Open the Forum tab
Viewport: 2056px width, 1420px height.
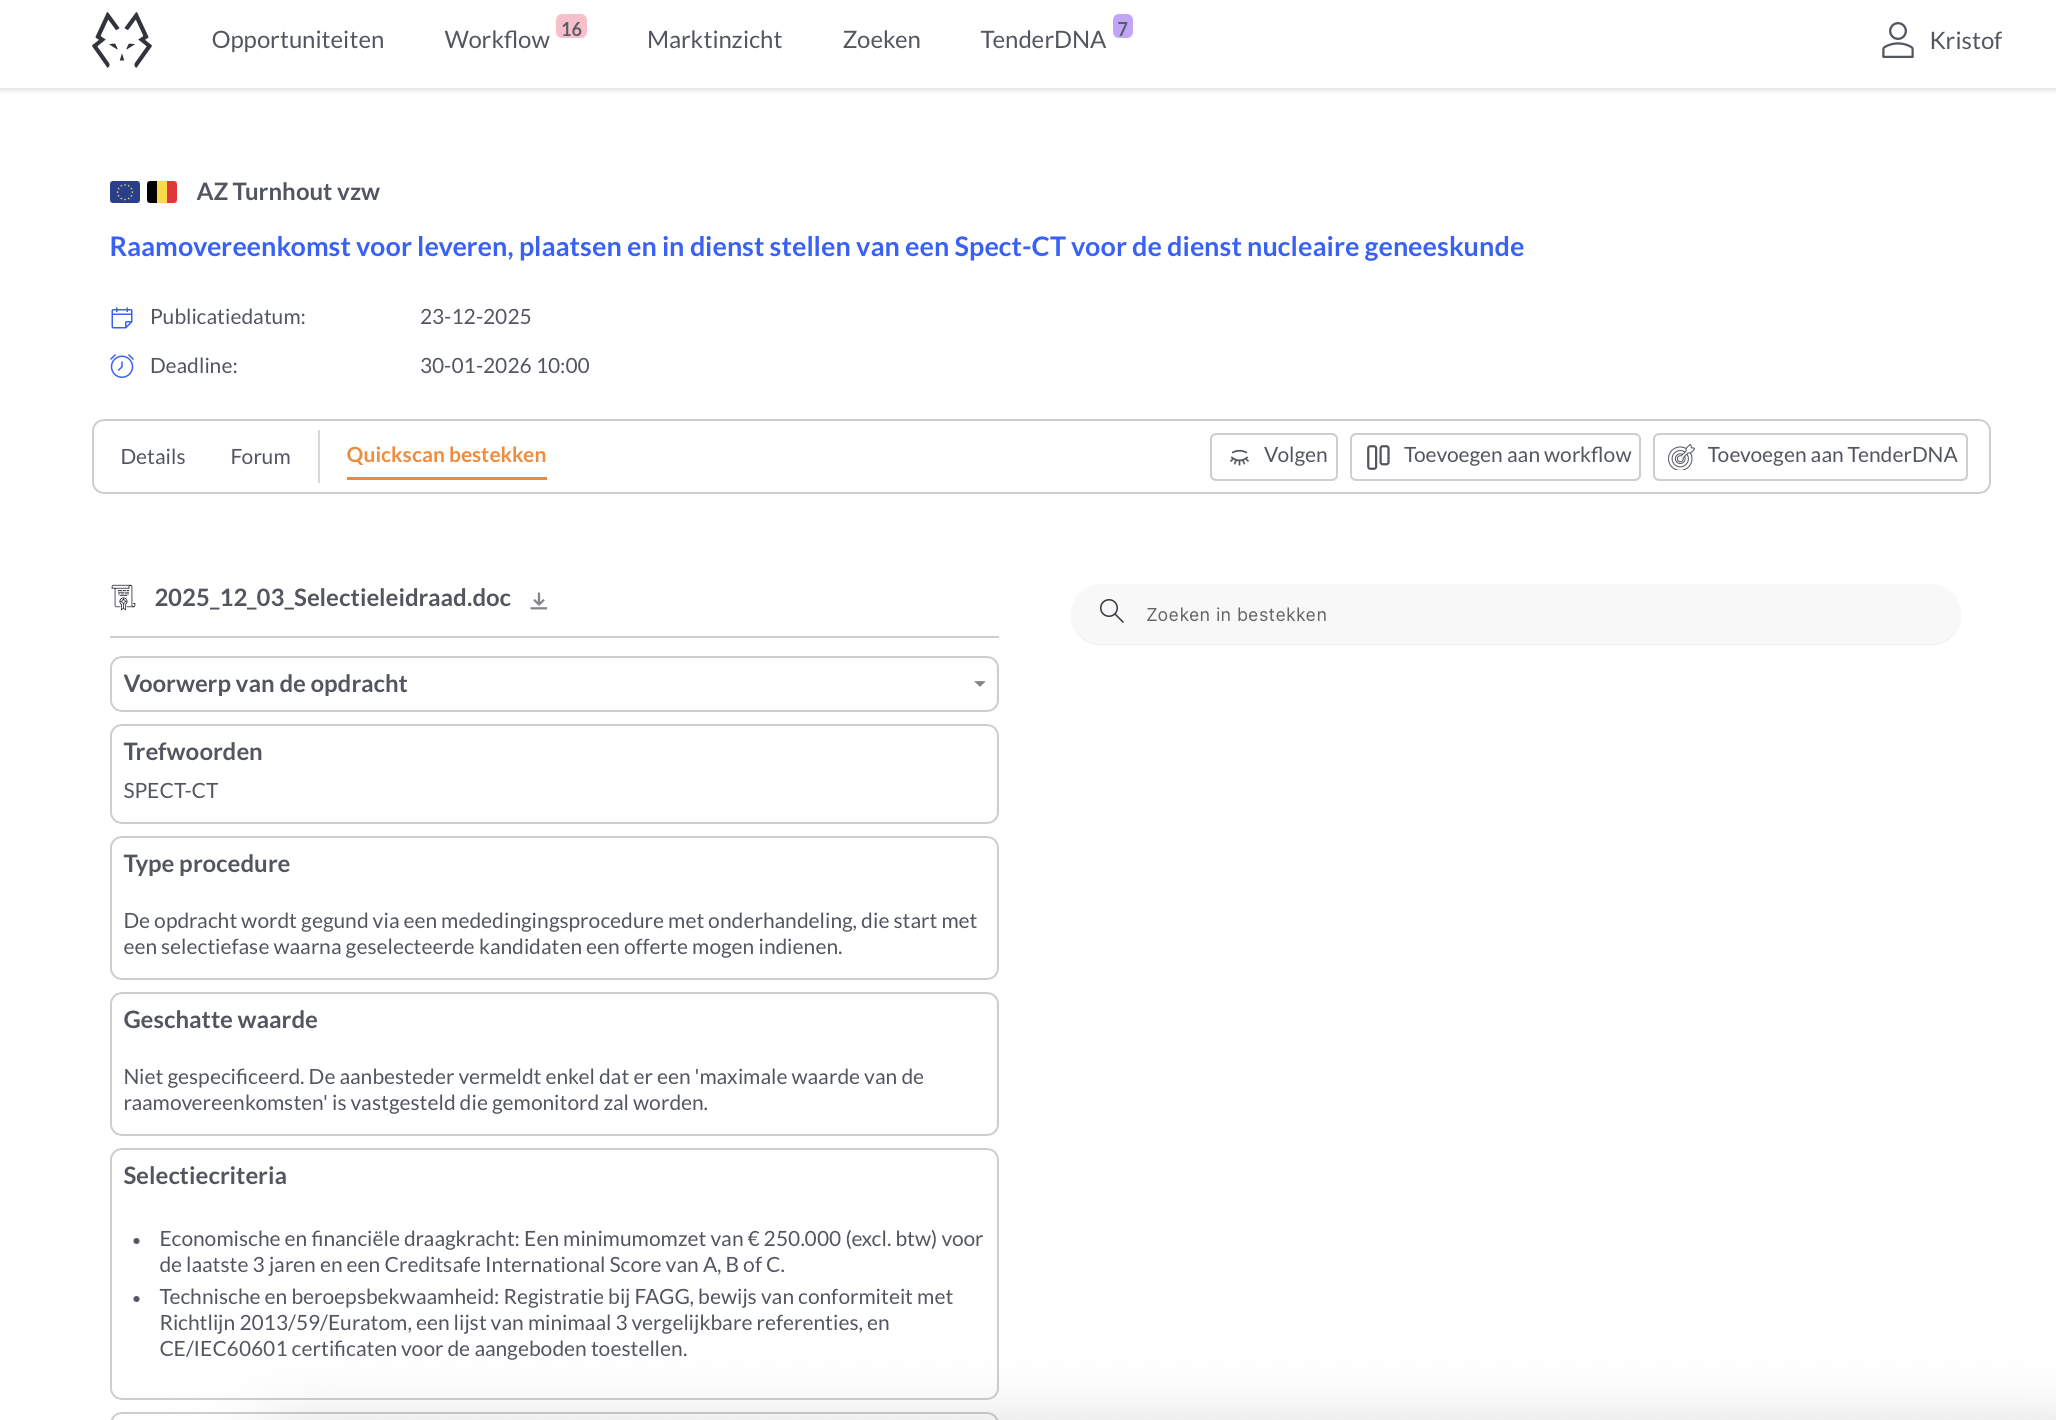pos(259,456)
